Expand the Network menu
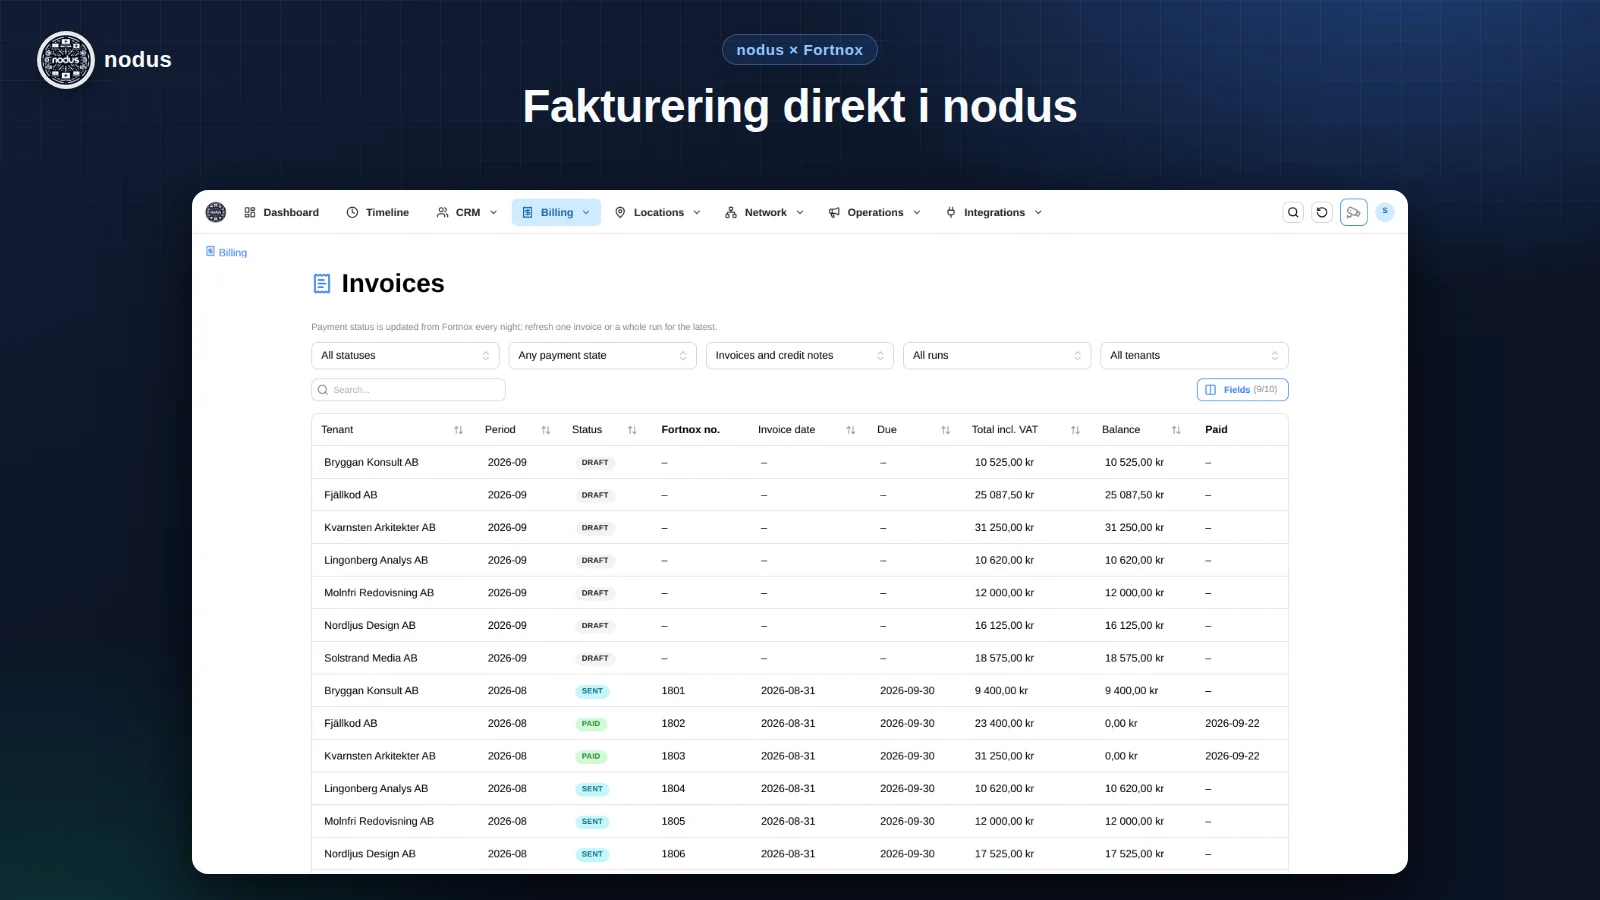The height and width of the screenshot is (900, 1600). tap(765, 212)
